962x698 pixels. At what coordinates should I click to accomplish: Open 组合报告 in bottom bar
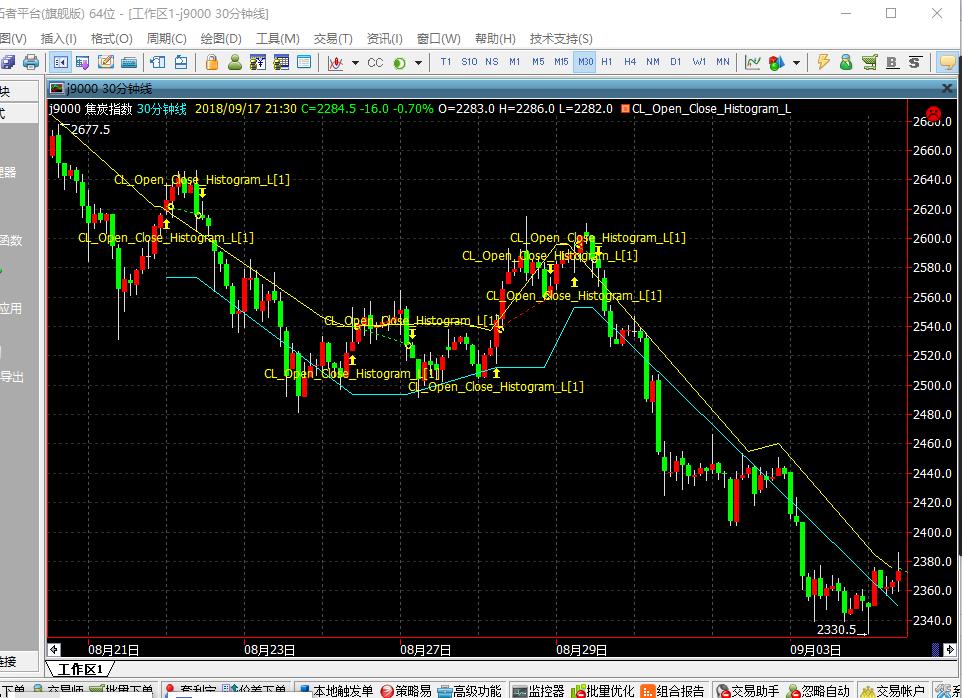coord(672,691)
